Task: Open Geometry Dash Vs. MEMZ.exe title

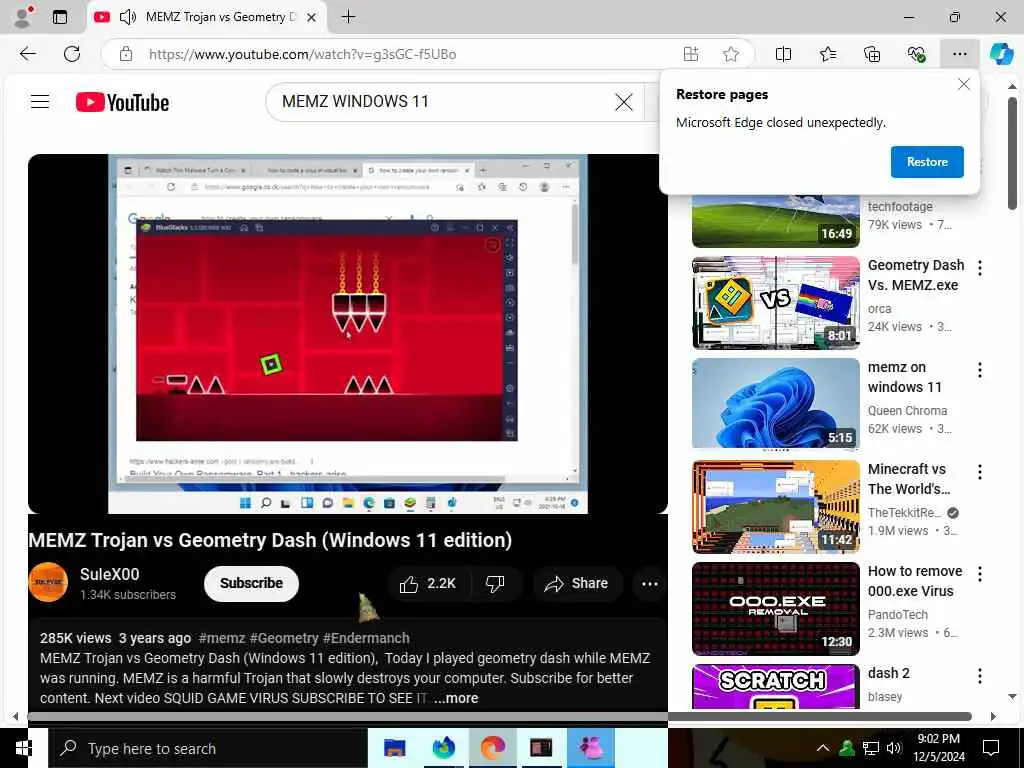Action: (x=916, y=275)
